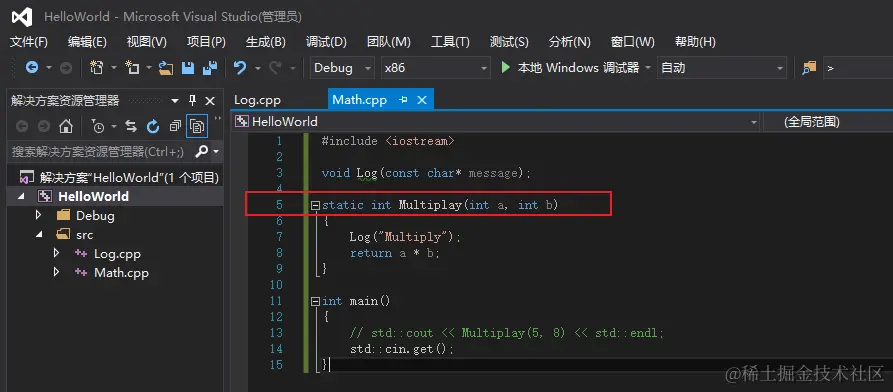The width and height of the screenshot is (893, 392).
Task: Click the Save All multi-disk icon
Action: coord(210,68)
